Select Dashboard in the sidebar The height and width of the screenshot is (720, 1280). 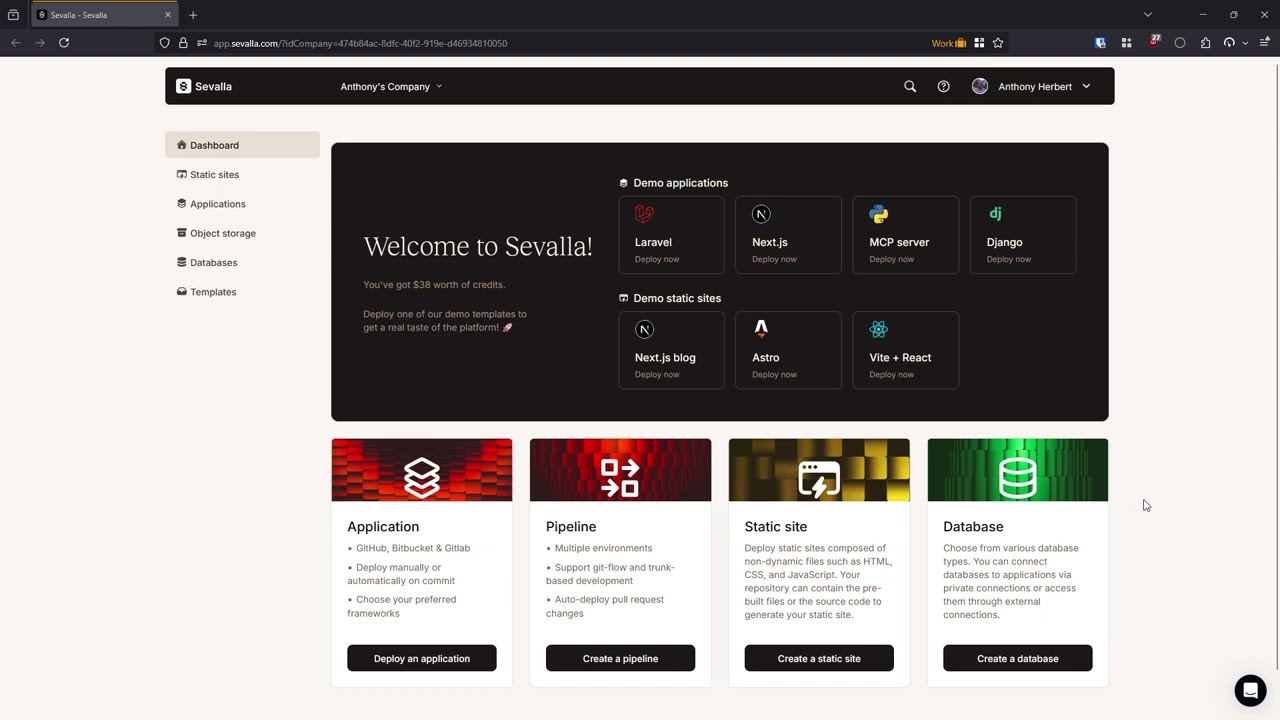tap(243, 145)
